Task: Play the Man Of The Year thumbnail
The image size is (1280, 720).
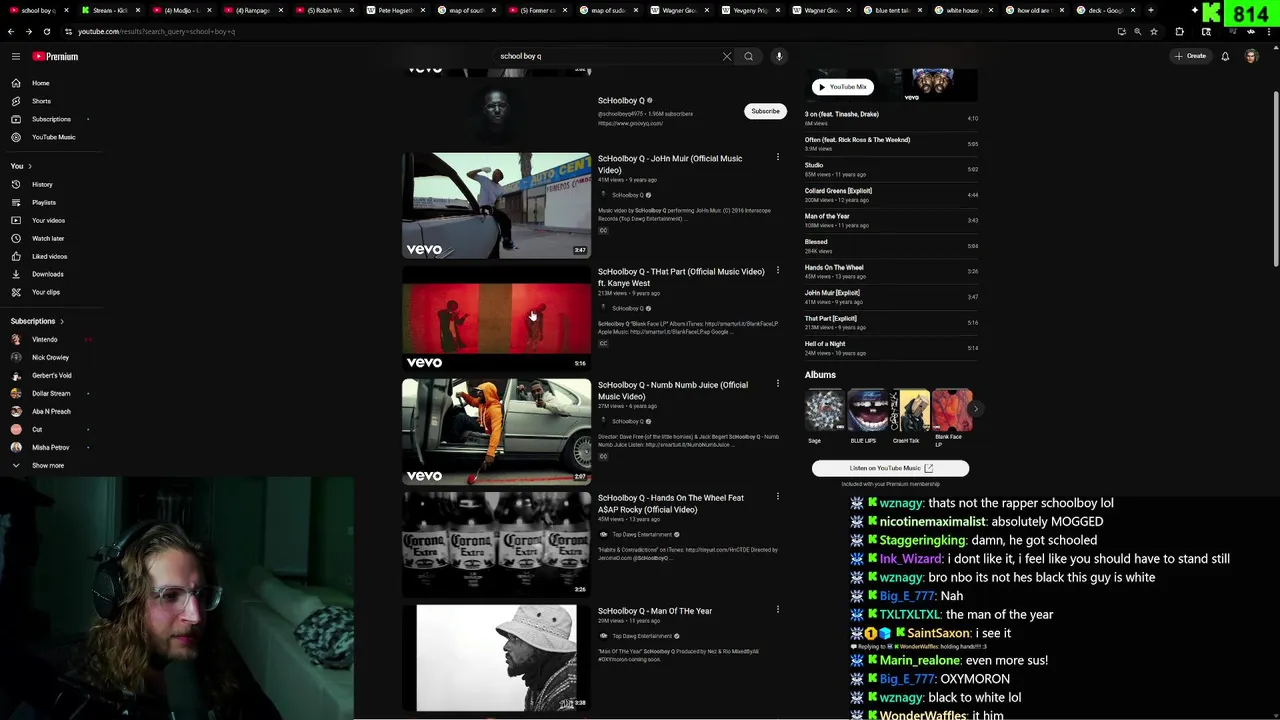Action: point(497,658)
